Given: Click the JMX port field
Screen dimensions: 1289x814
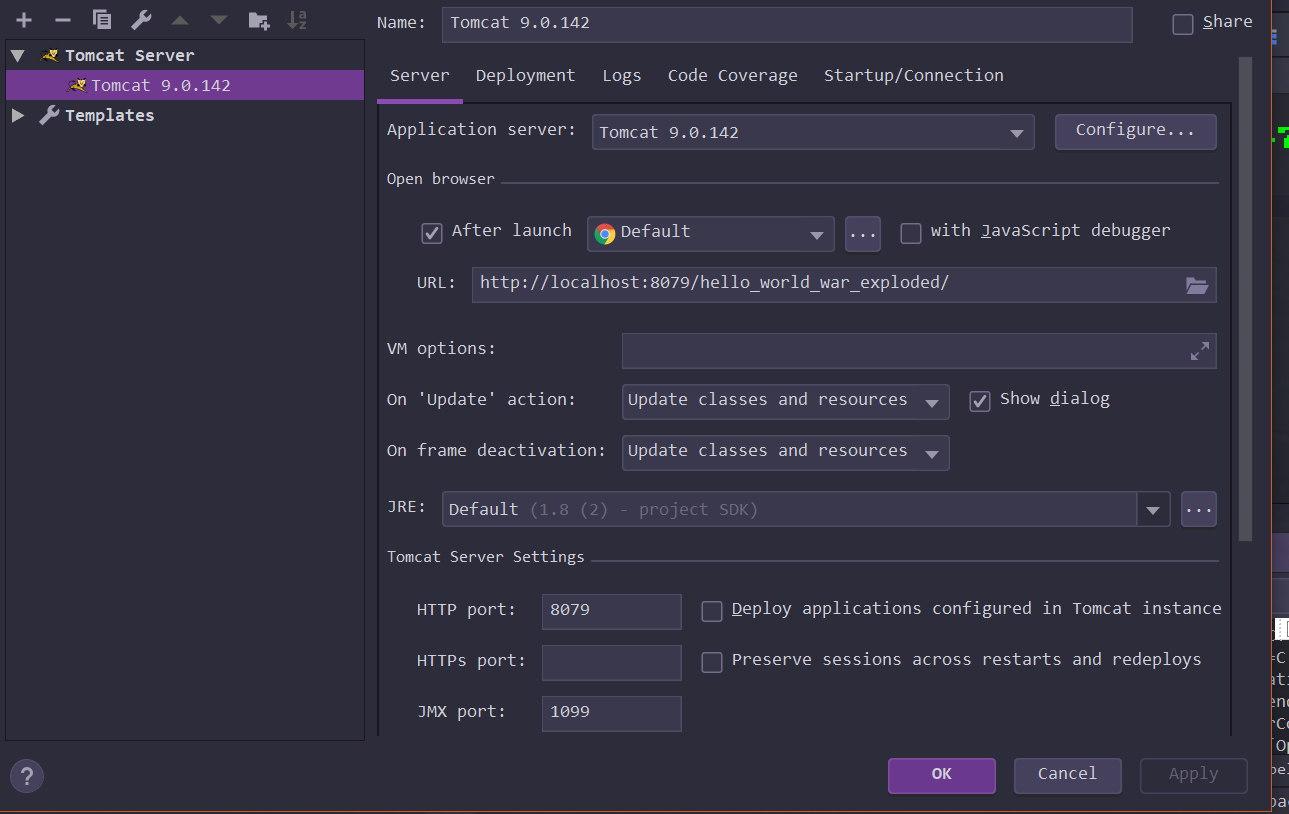Looking at the screenshot, I should tap(612, 713).
